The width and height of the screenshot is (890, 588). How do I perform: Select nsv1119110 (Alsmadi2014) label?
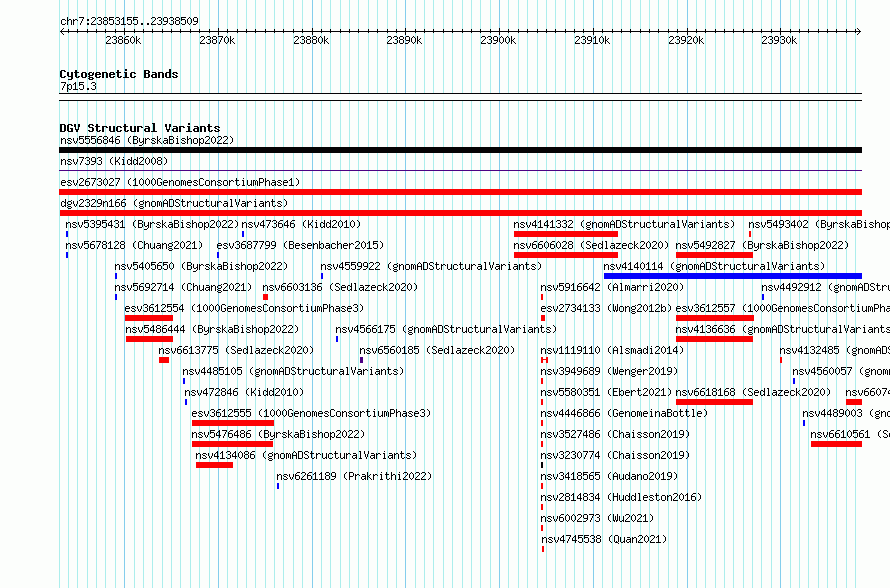[612, 350]
